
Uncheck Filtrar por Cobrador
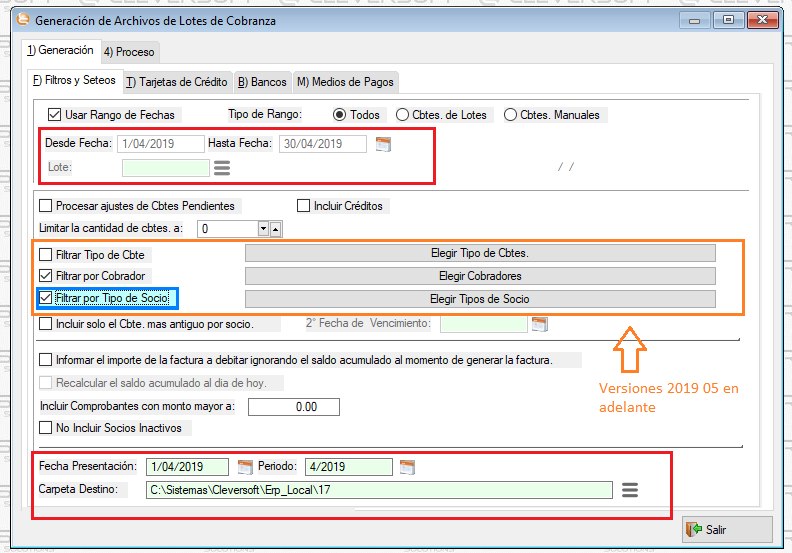click(x=45, y=276)
